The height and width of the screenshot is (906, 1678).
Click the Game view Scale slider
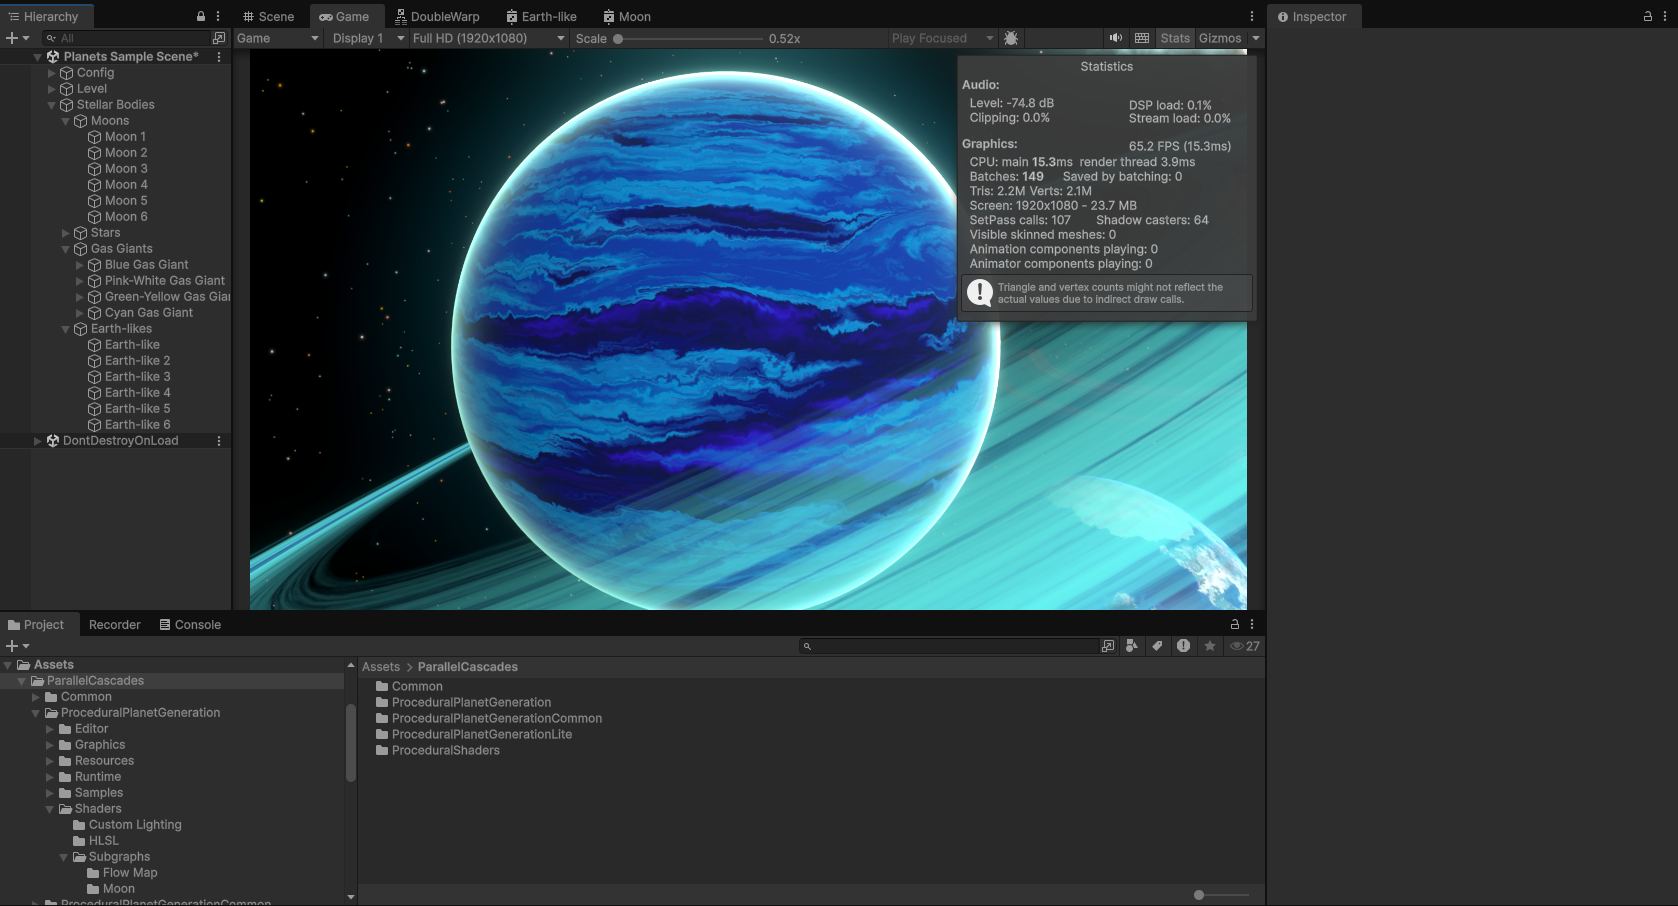pyautogui.click(x=690, y=39)
